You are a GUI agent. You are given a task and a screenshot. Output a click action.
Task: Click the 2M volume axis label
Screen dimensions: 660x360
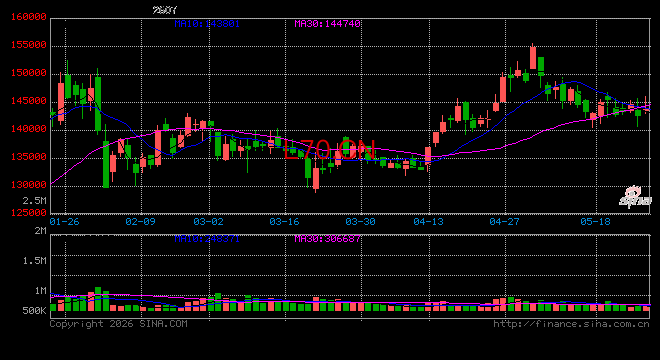tap(40, 231)
